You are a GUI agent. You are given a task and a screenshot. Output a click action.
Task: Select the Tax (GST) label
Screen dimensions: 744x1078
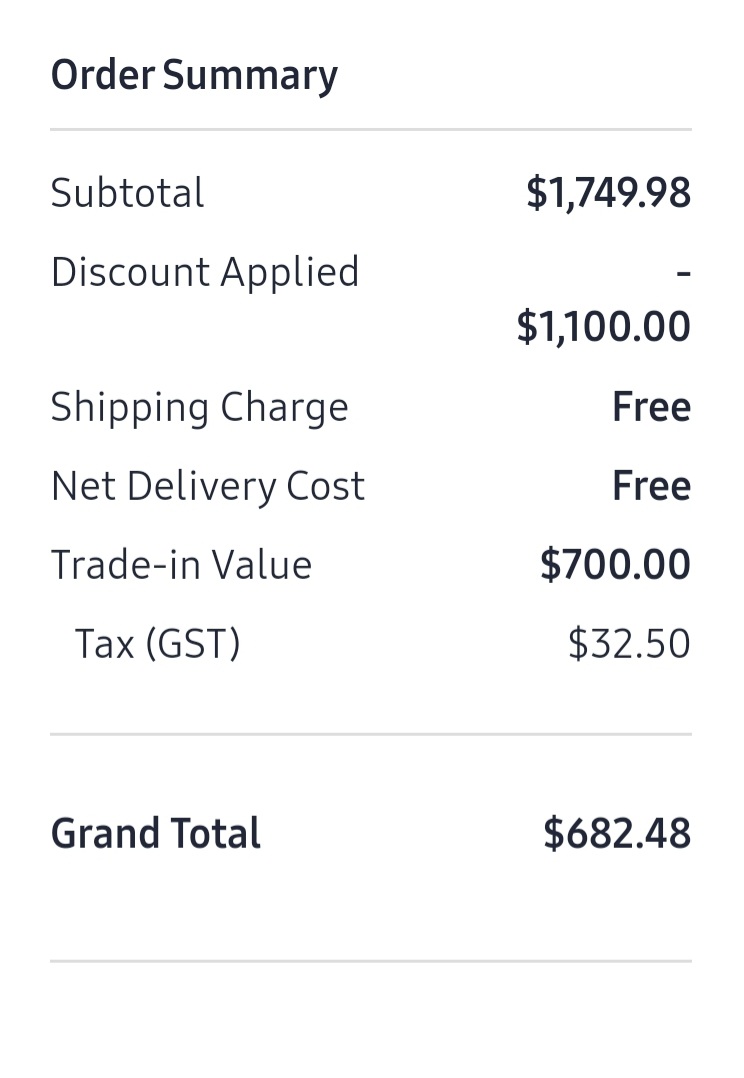157,644
